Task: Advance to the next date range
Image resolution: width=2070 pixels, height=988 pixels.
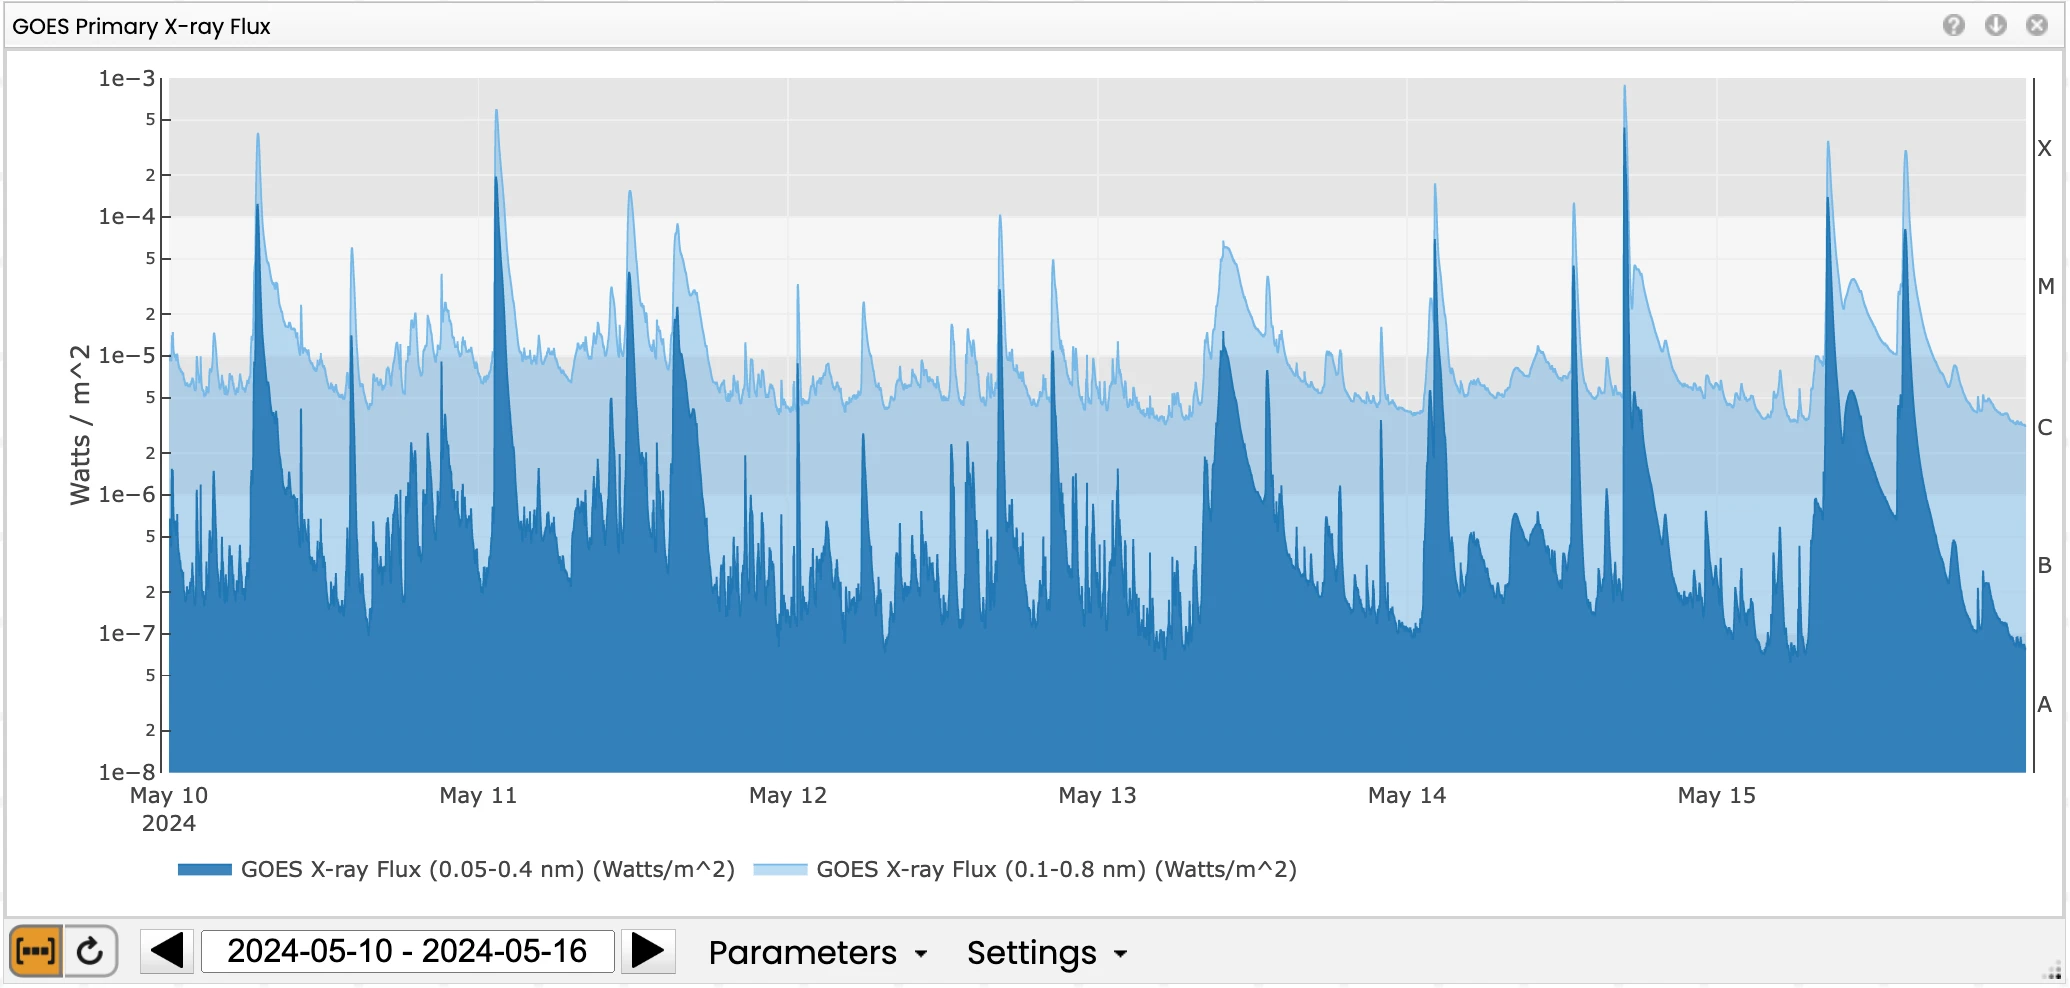Action: coord(647,950)
